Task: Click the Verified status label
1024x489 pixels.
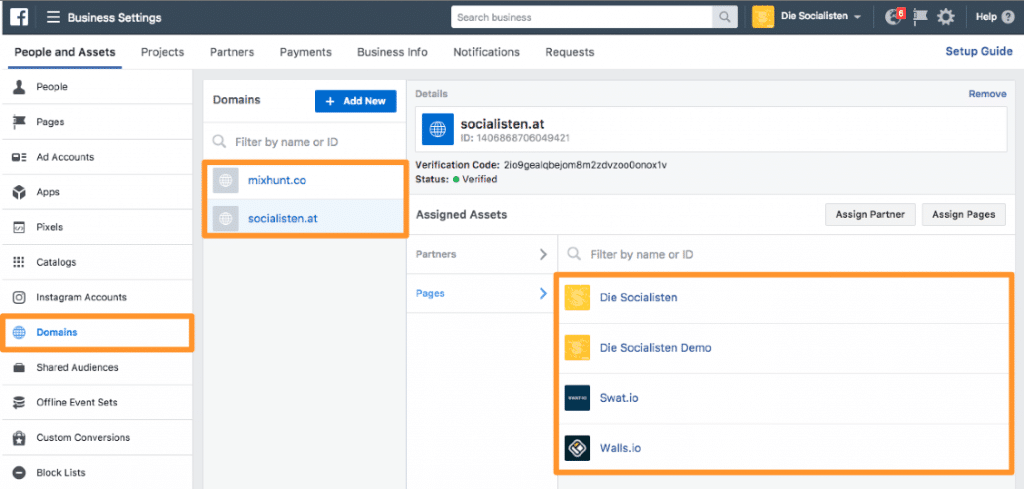Action: pos(479,179)
